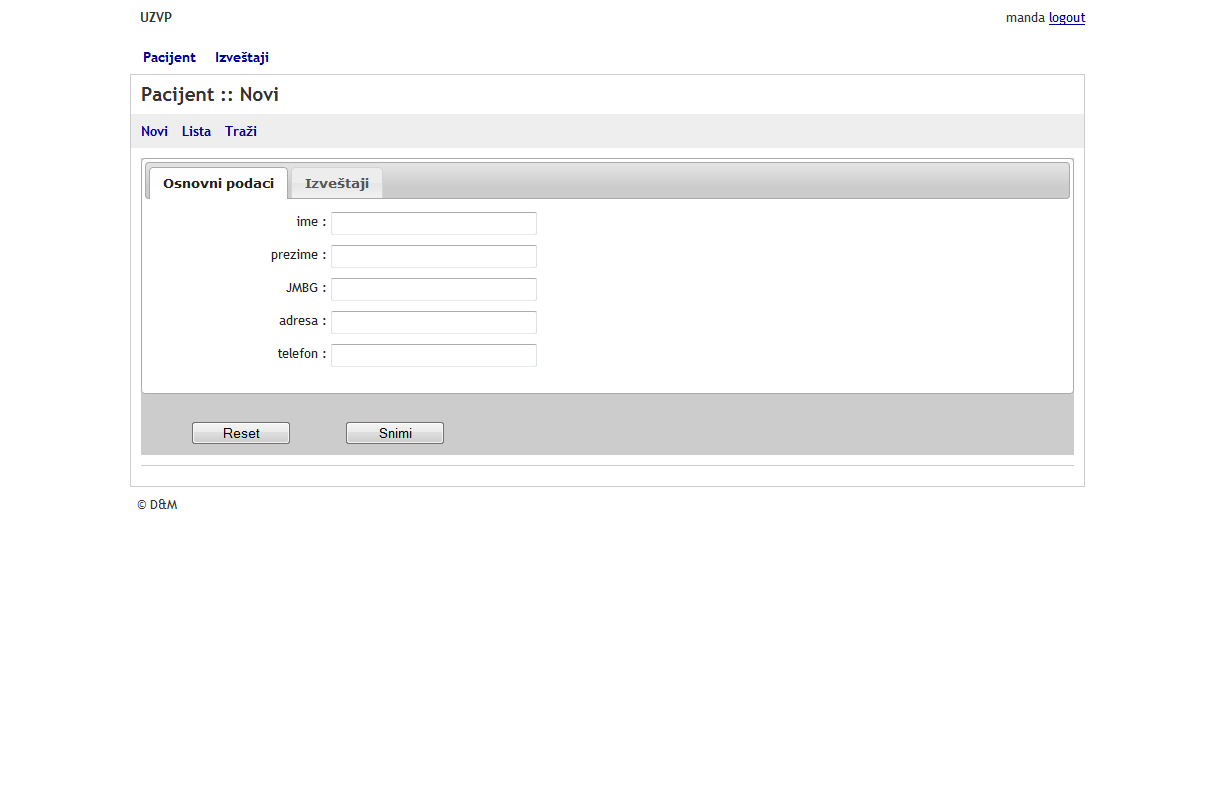The width and height of the screenshot is (1214, 805).
Task: Click the UZVP application title
Action: [x=156, y=18]
